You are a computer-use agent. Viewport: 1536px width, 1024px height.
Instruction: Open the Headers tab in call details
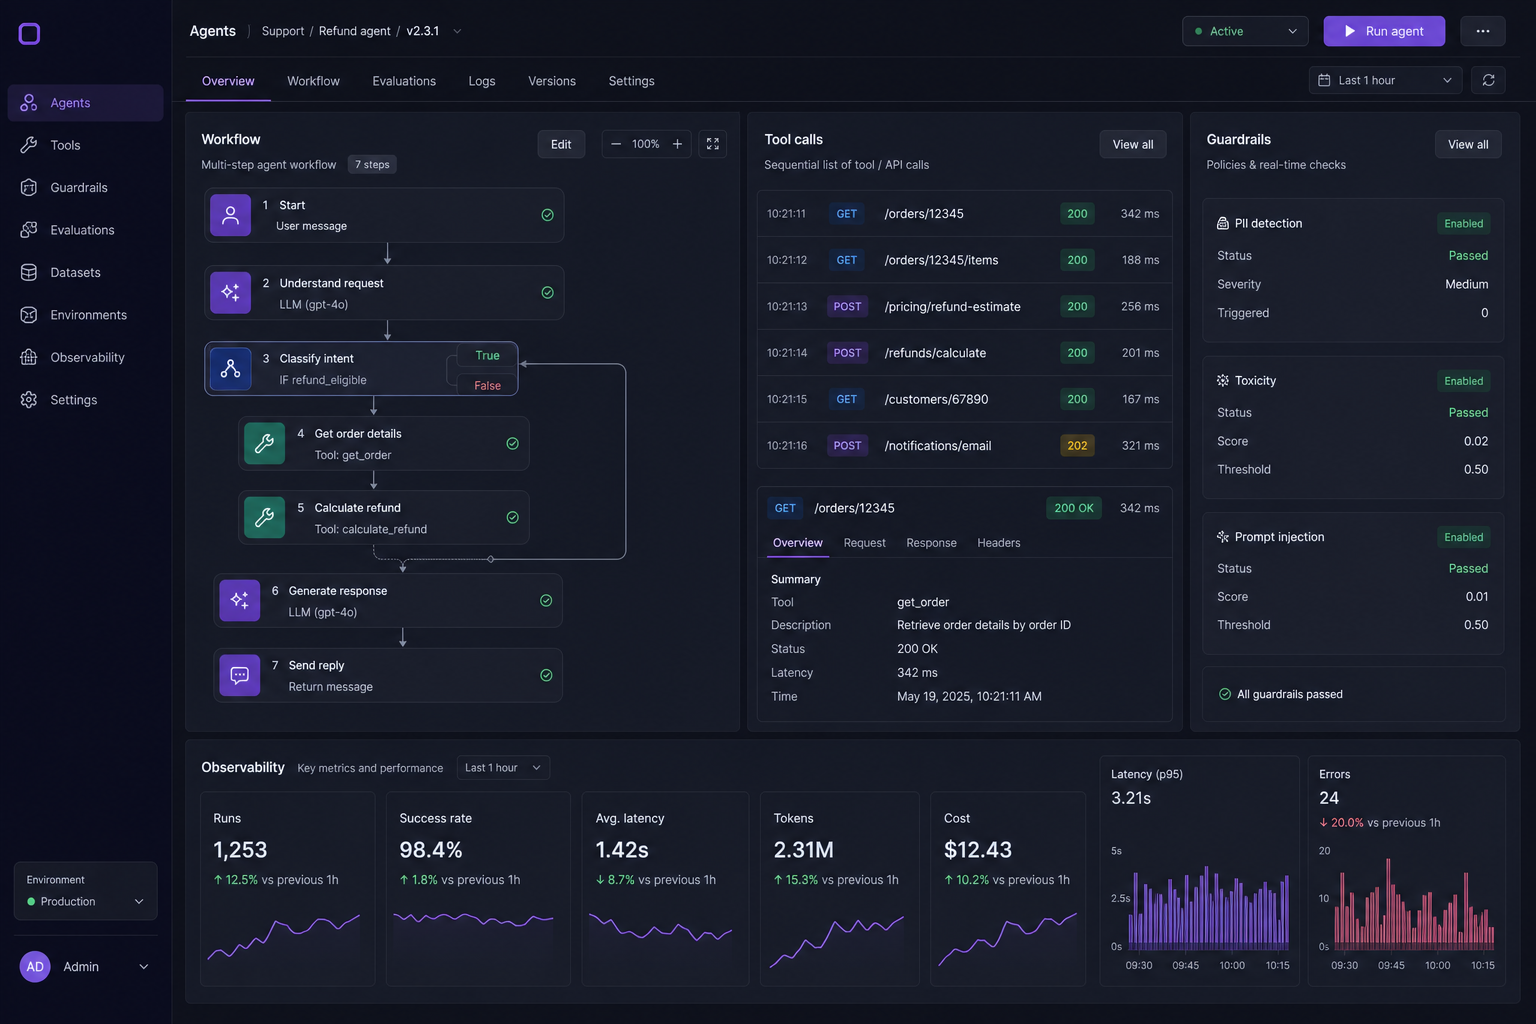pos(999,543)
